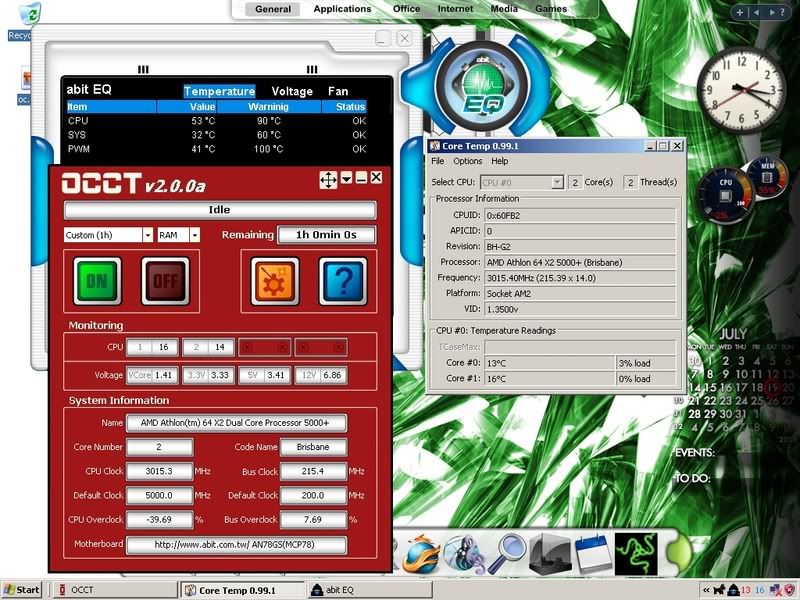Switch to the Fan tab in abit EQ
The width and height of the screenshot is (800, 600).
coord(338,91)
